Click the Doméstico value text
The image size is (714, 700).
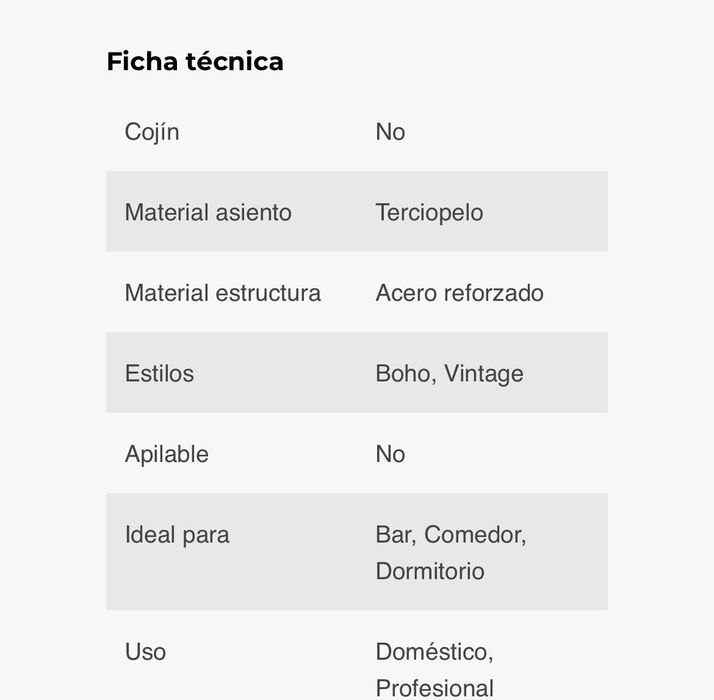(x=434, y=652)
